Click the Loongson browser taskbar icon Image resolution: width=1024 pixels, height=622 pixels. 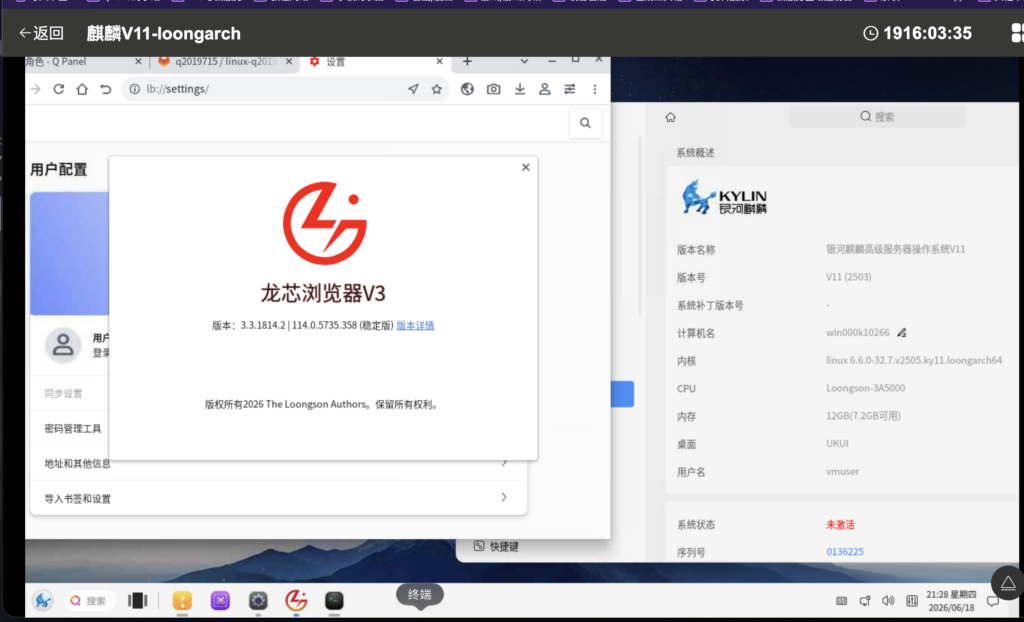coord(296,600)
